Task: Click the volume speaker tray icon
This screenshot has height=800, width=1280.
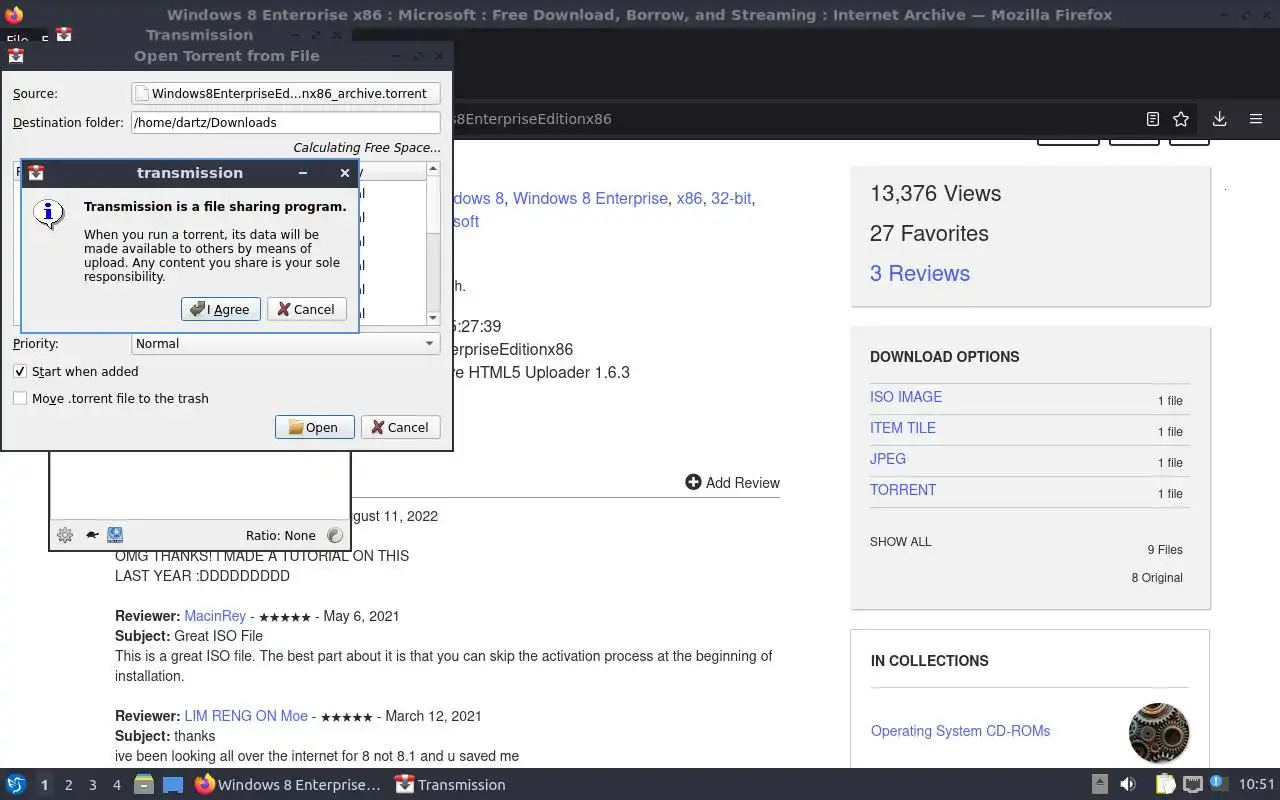Action: tap(1127, 785)
